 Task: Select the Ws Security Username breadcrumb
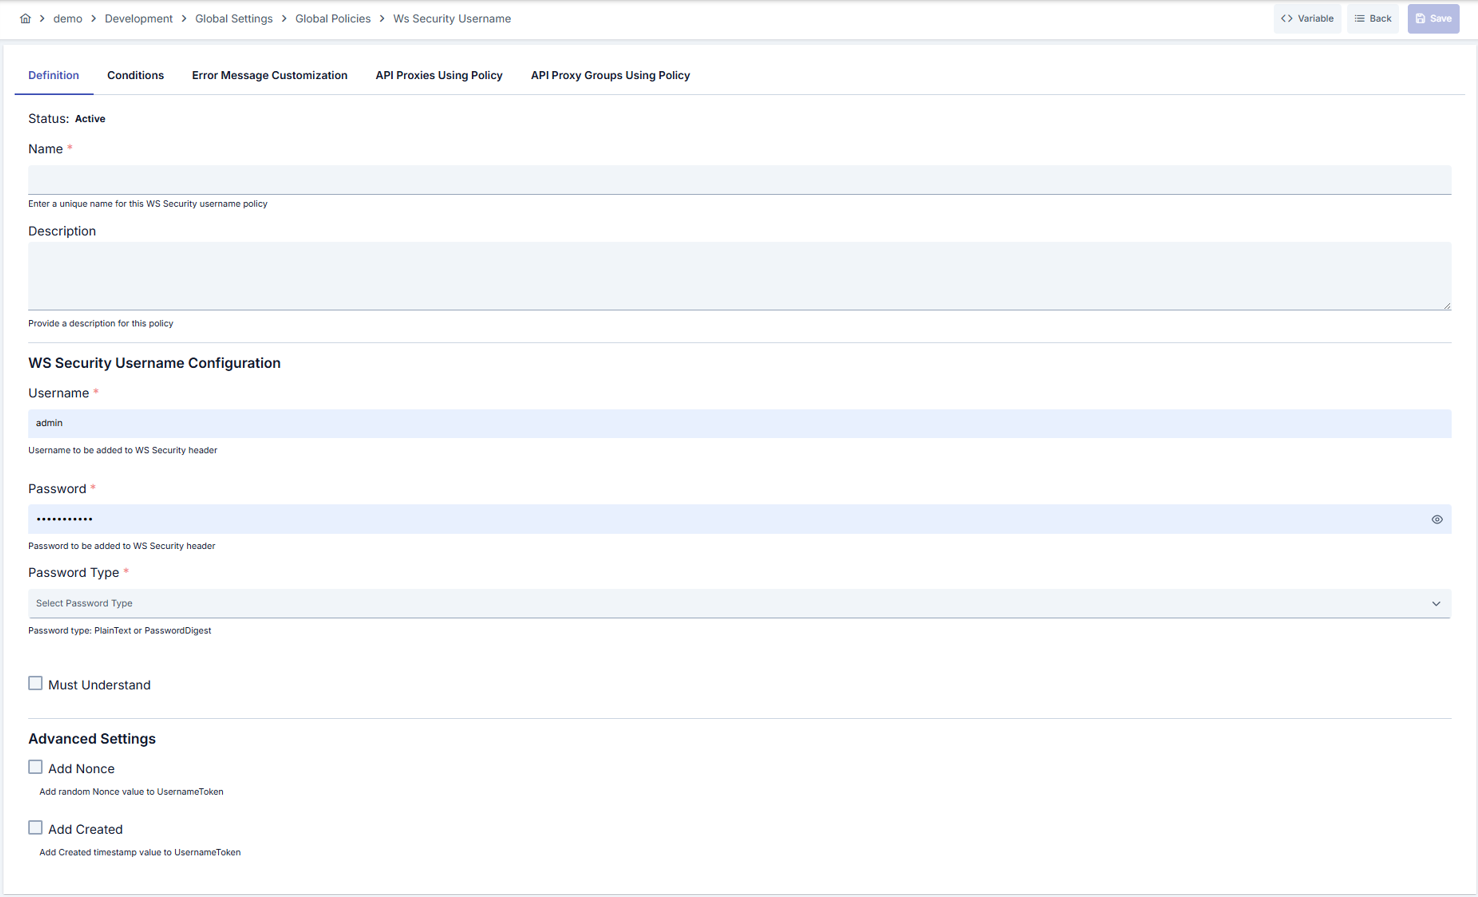tap(452, 18)
